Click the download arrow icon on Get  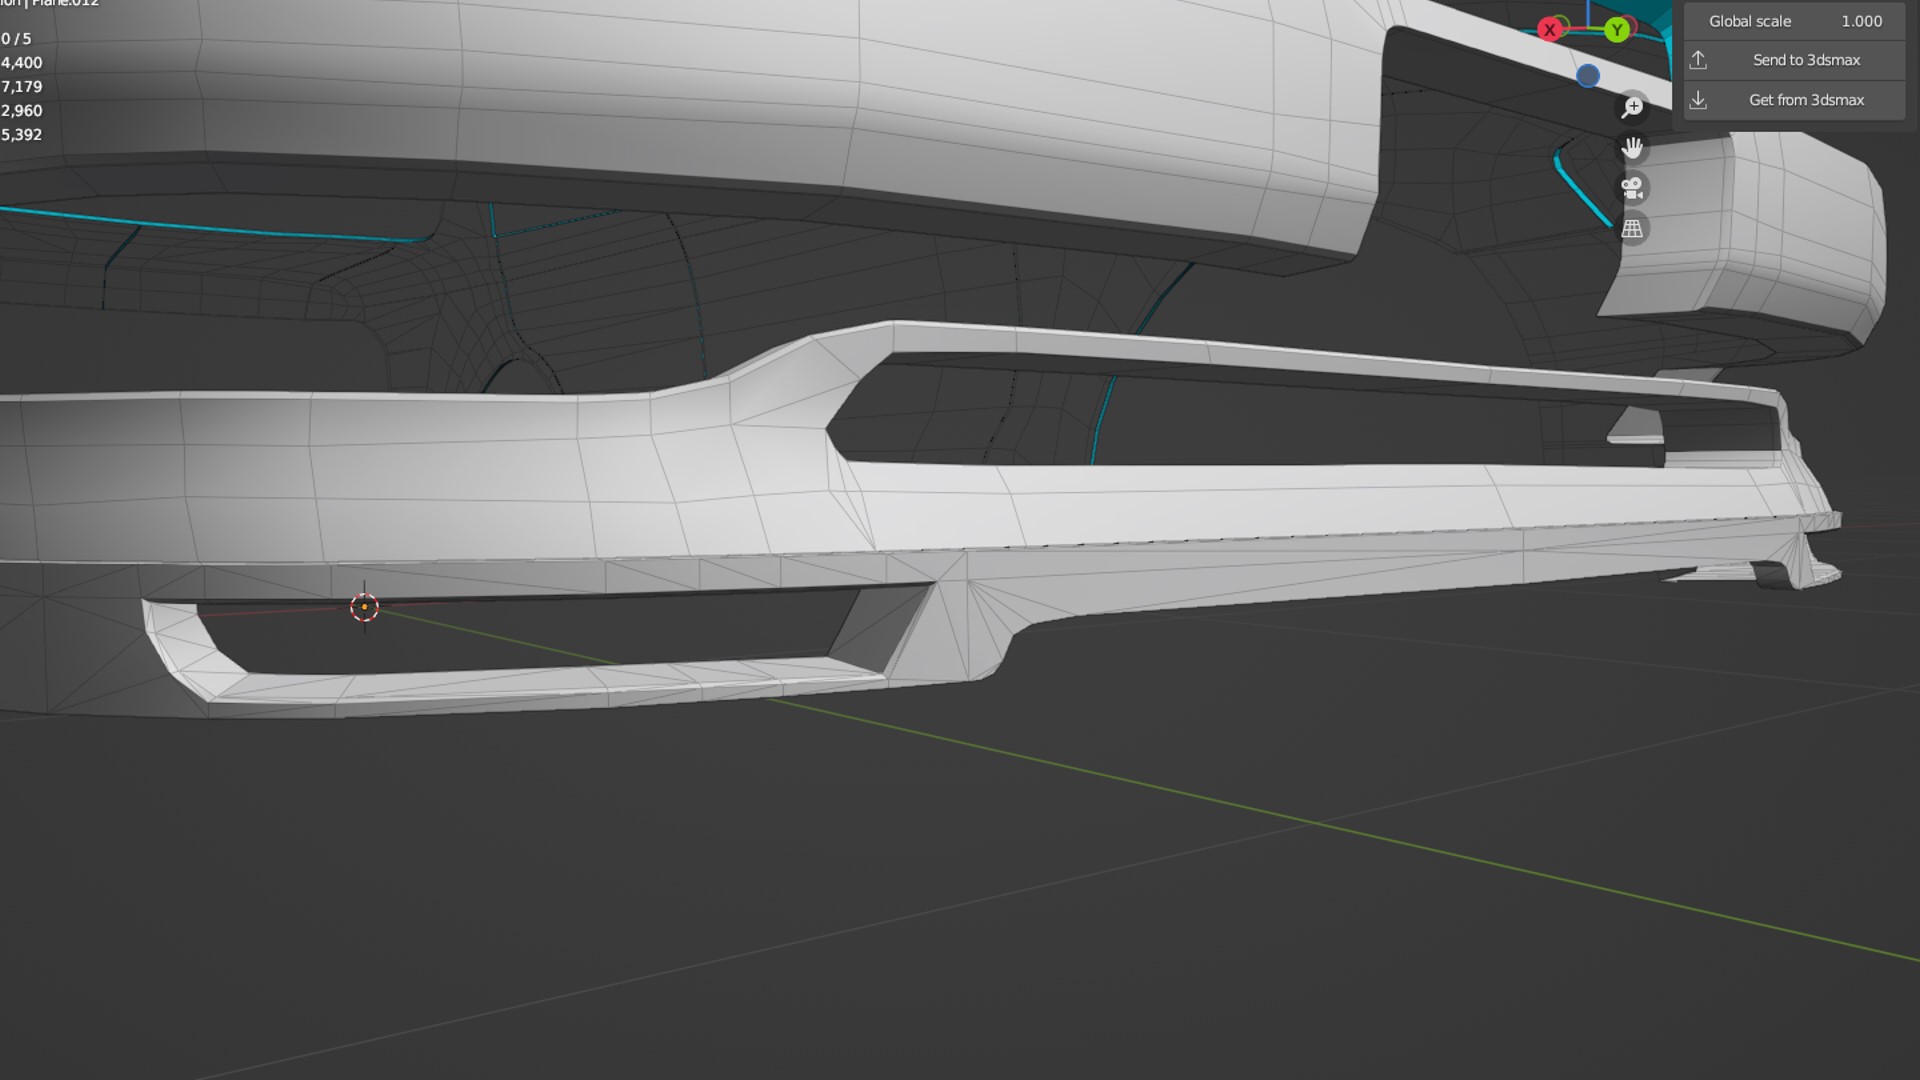click(1698, 100)
